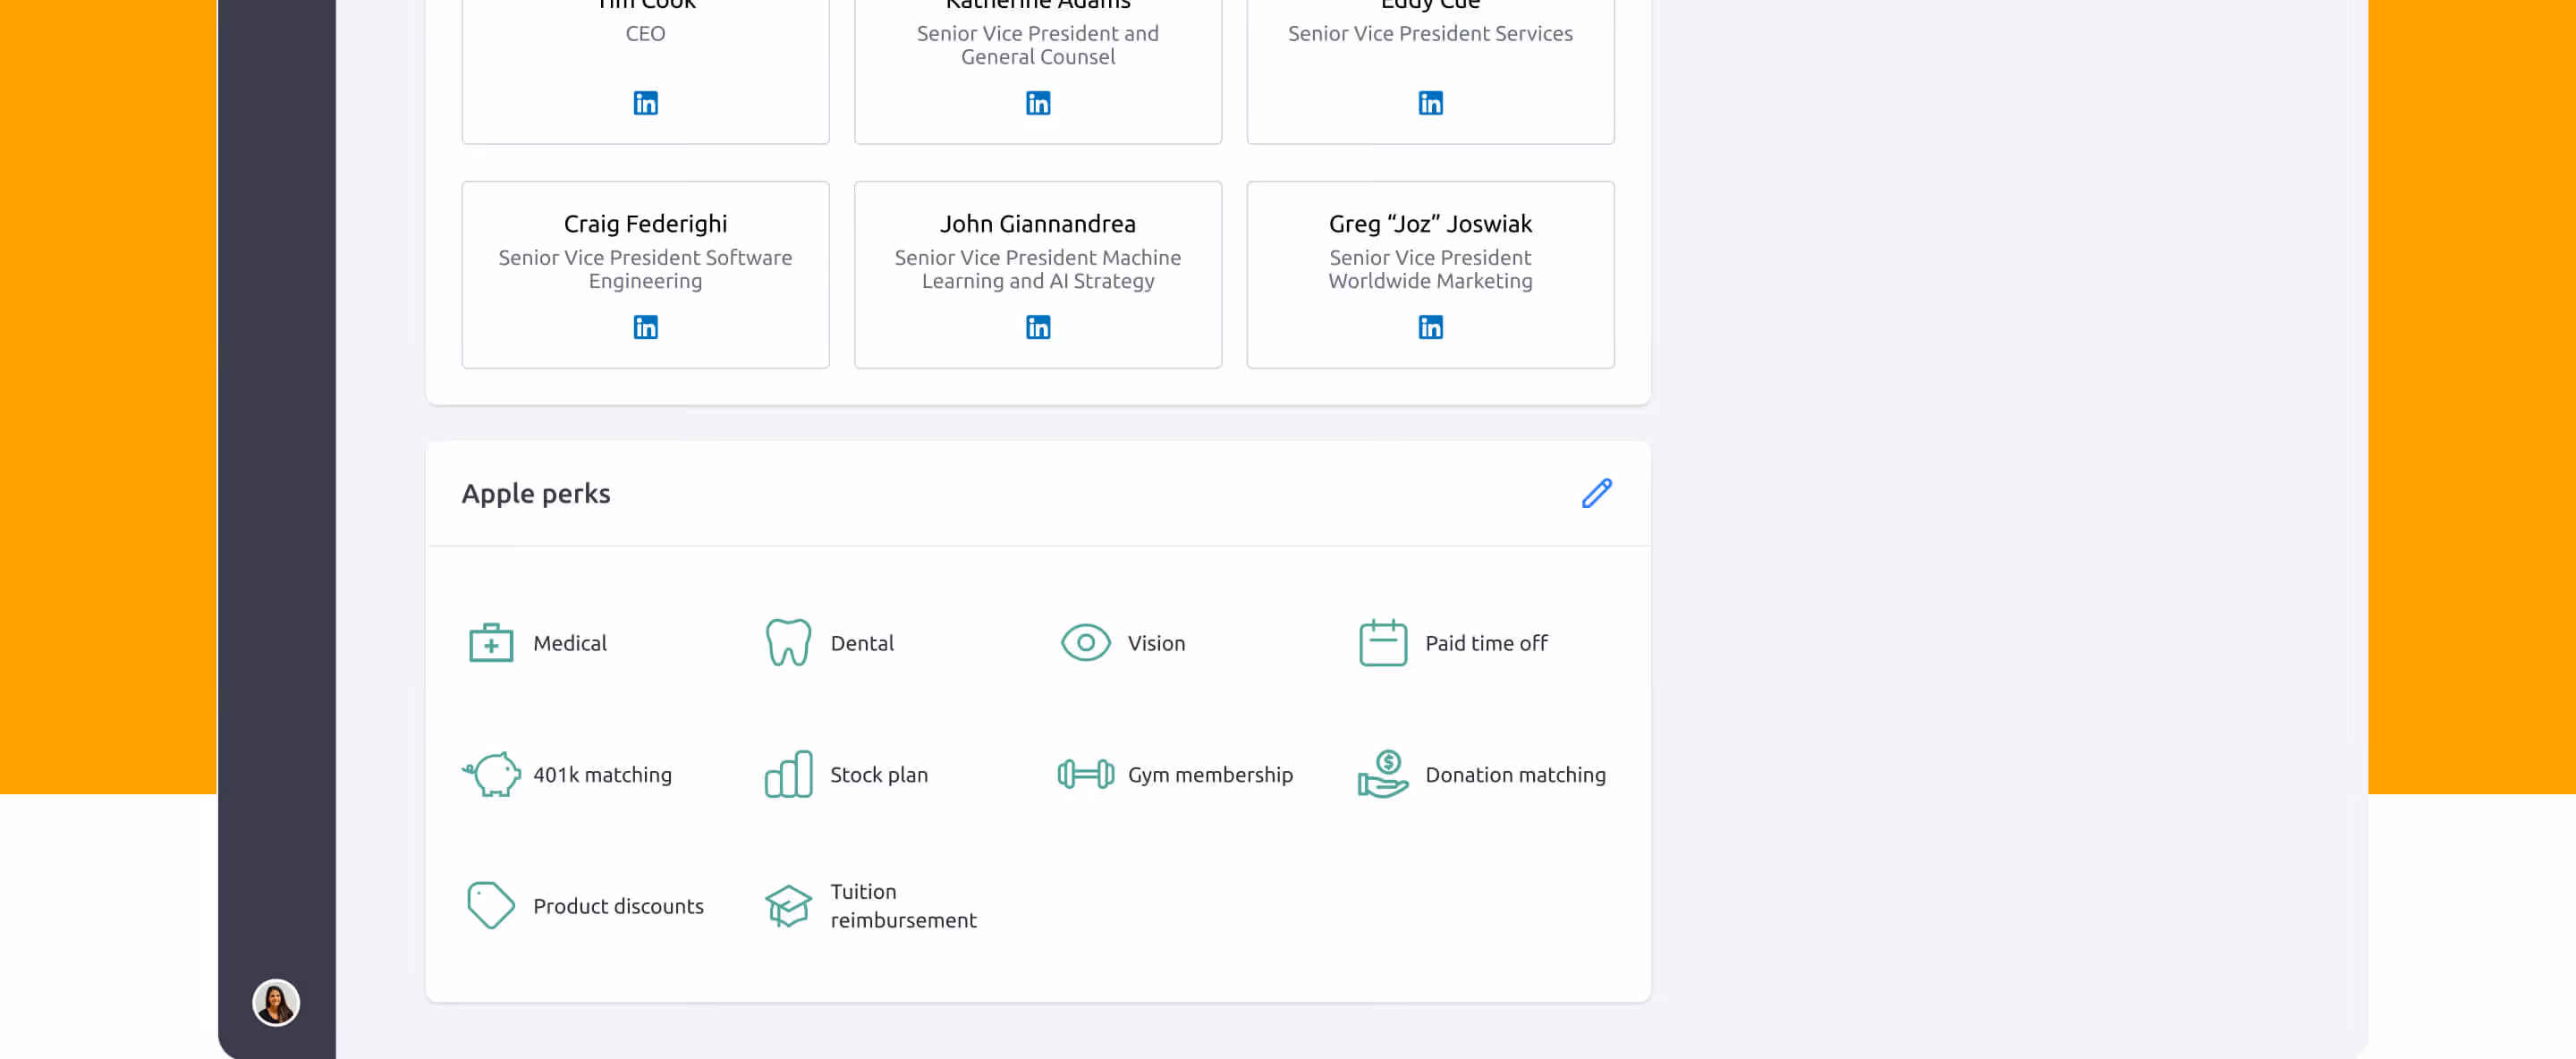Click the Medical first-aid kit icon
Image resolution: width=2576 pixels, height=1059 pixels.
point(490,643)
